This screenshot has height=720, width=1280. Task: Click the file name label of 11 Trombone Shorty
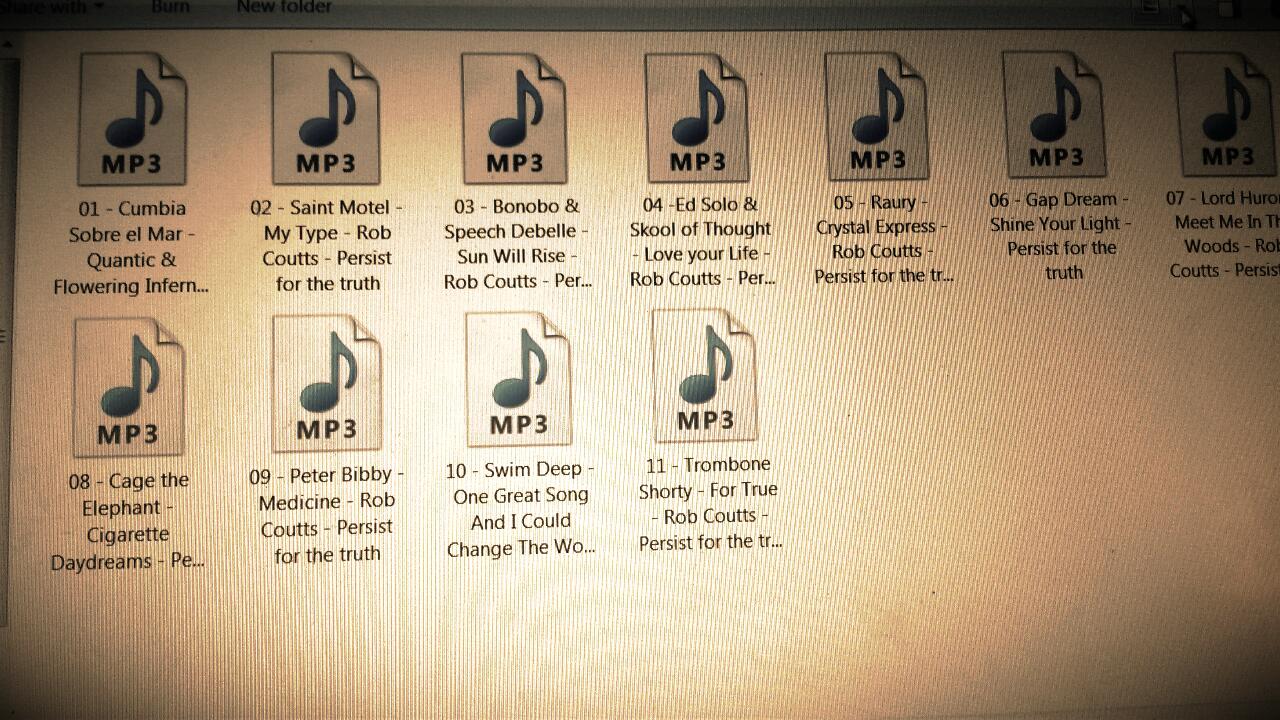[709, 503]
